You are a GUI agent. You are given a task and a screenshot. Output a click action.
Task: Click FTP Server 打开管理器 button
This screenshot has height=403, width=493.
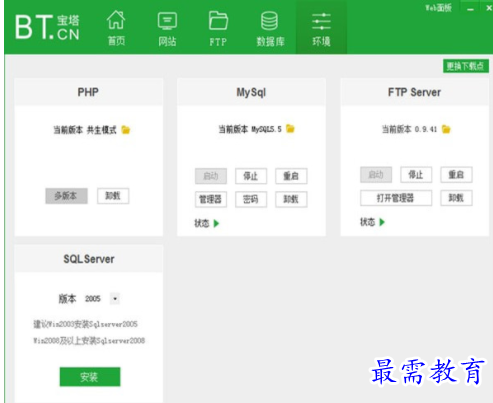point(396,198)
